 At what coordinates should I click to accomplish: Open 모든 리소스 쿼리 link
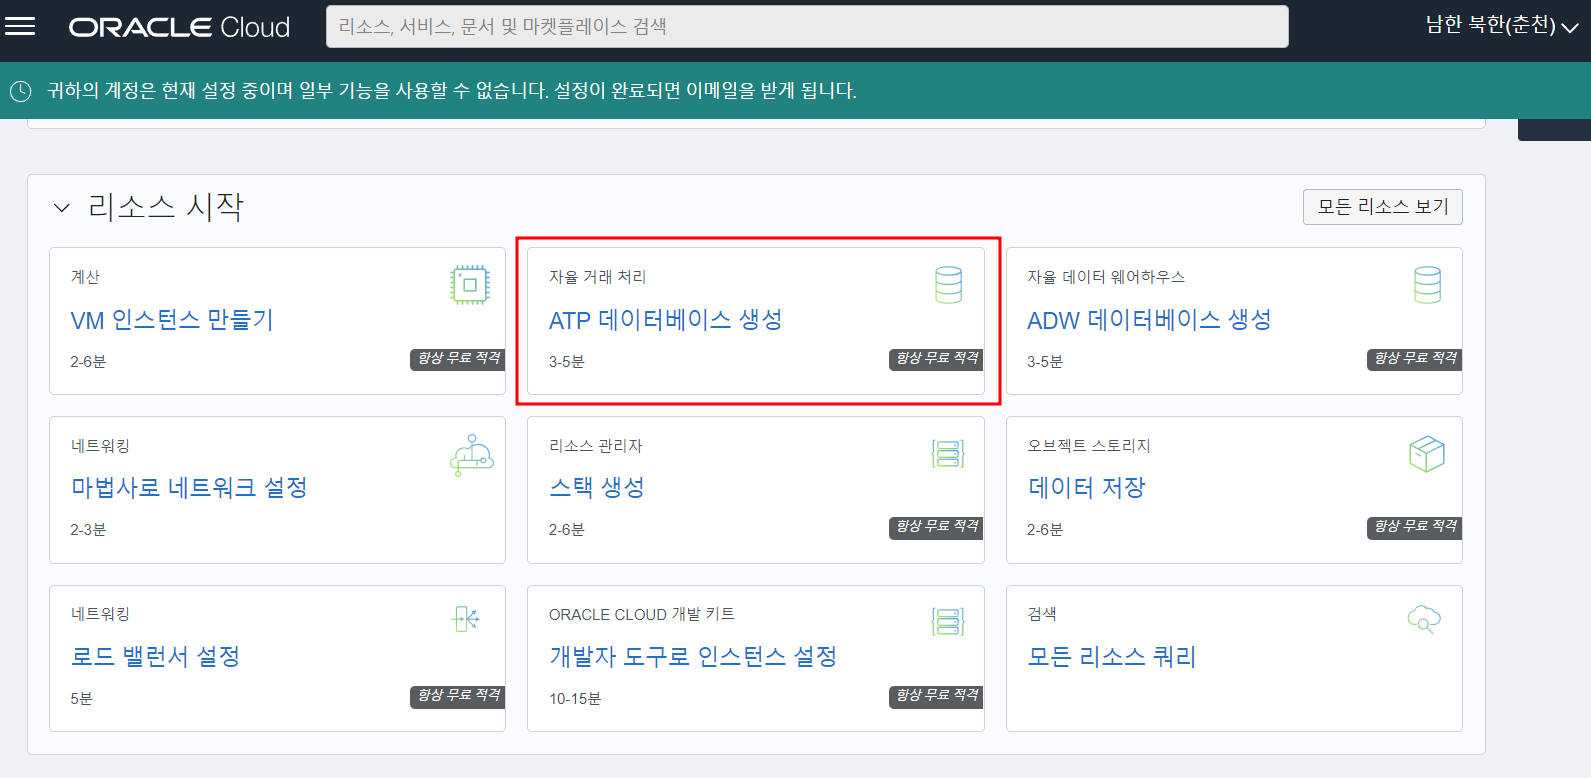tap(1112, 657)
